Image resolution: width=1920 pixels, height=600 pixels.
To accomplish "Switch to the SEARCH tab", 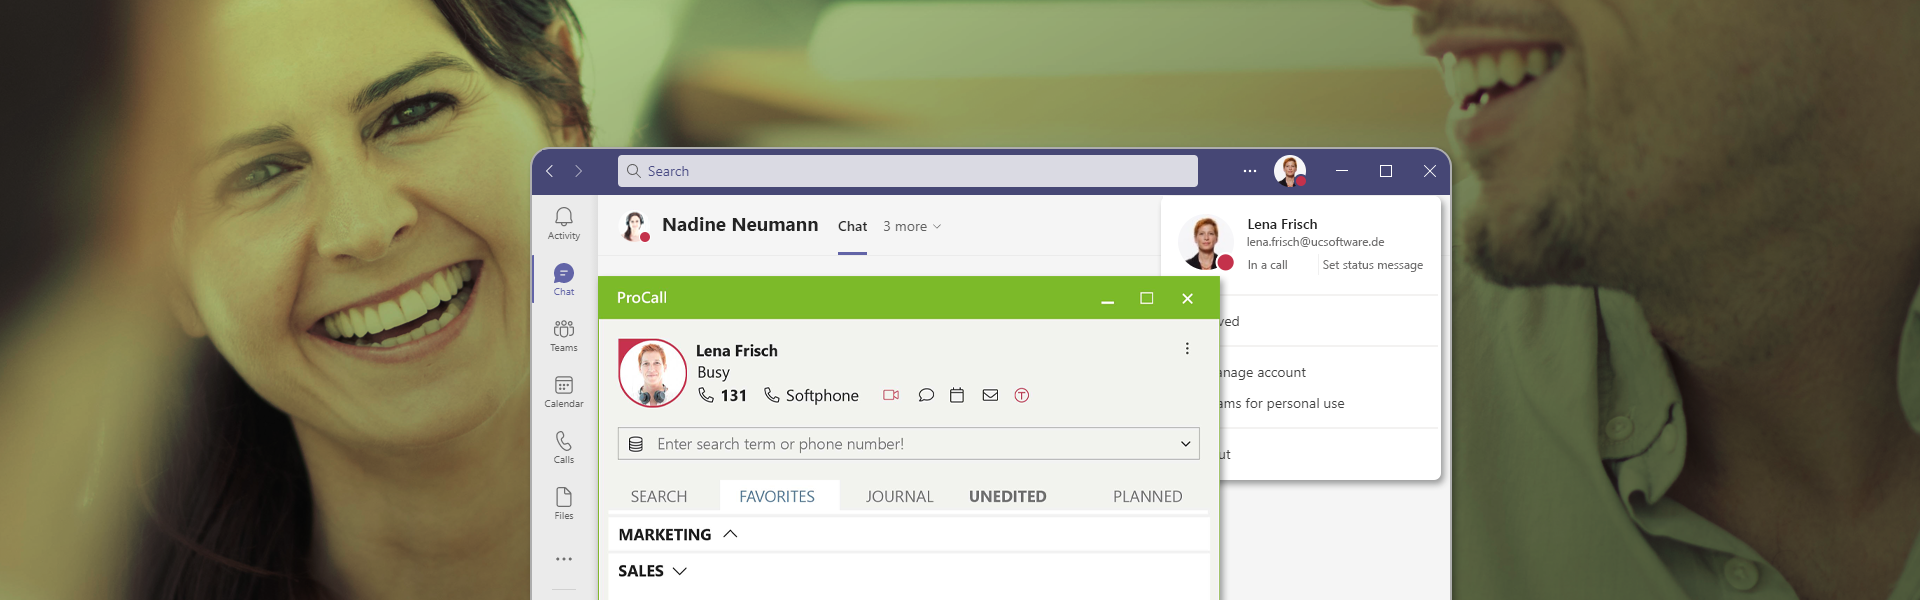I will 659,496.
